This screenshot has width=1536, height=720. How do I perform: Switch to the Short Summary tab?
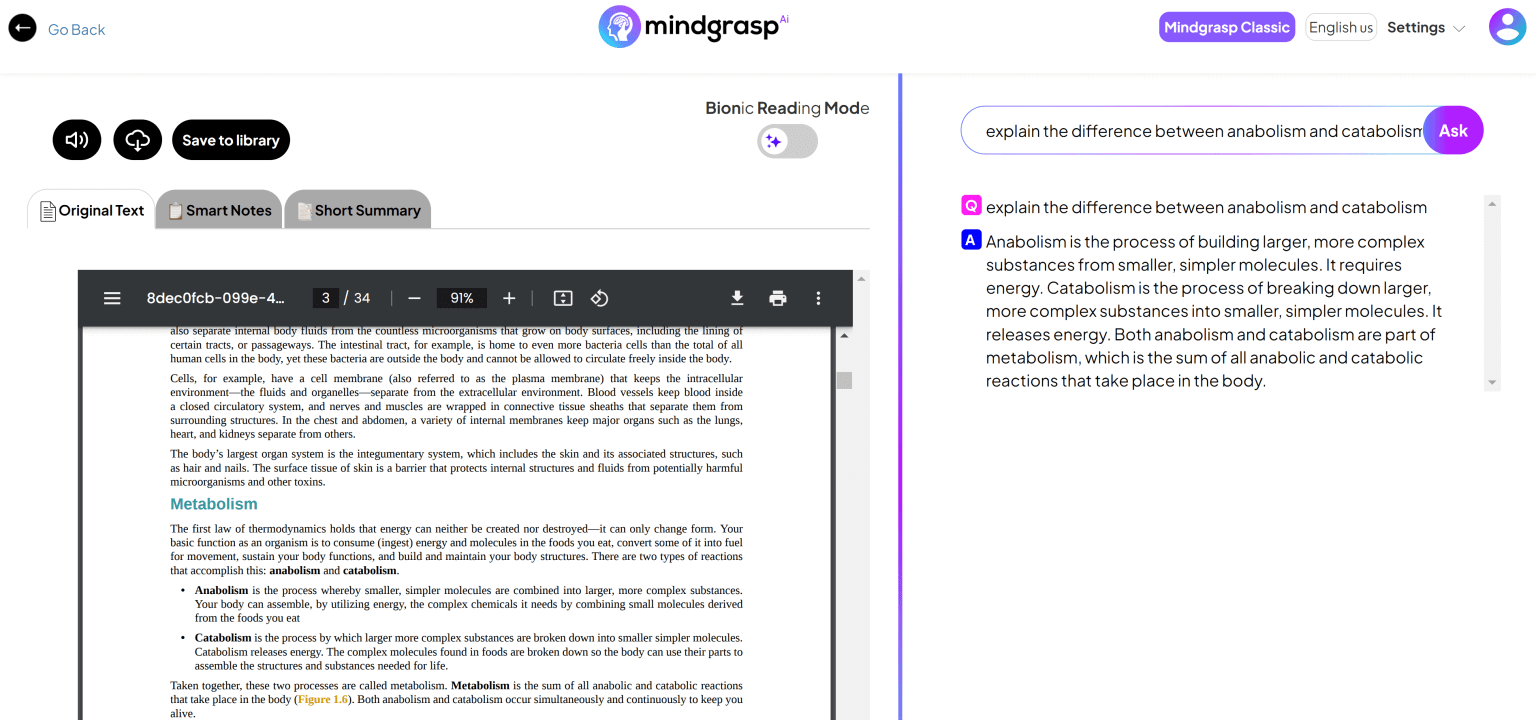coord(358,210)
